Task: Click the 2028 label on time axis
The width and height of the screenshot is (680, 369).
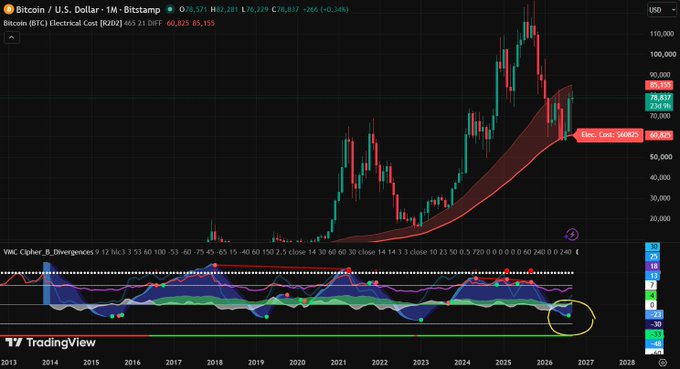Action: click(627, 362)
